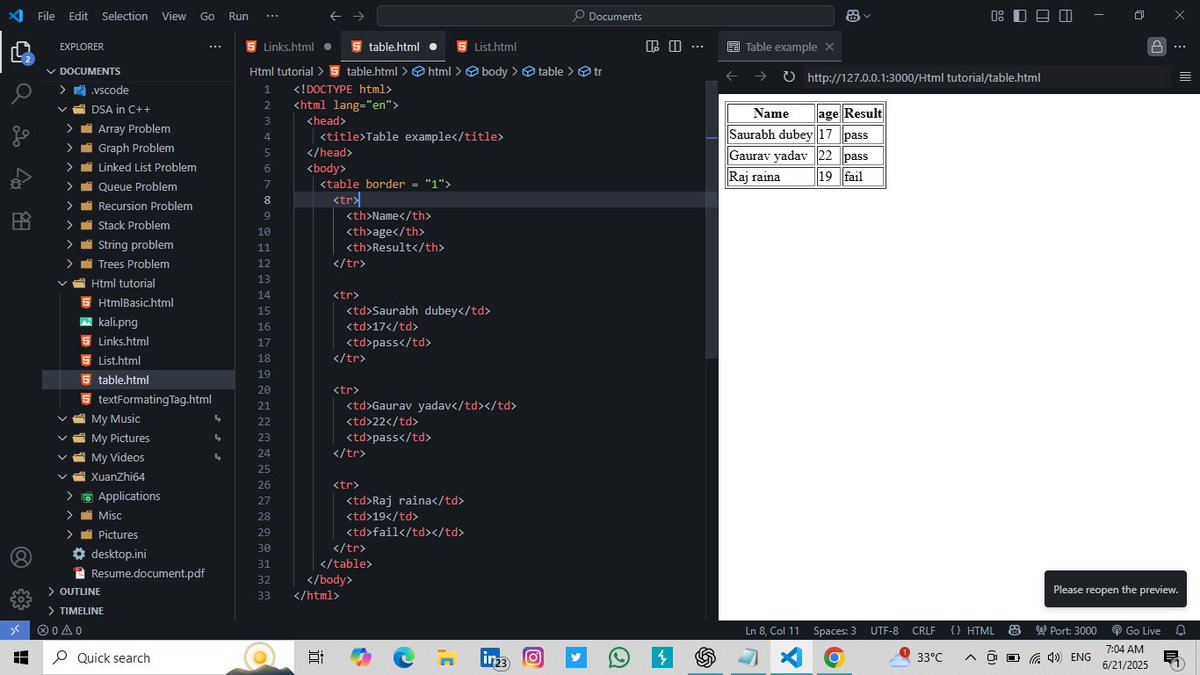Image resolution: width=1200 pixels, height=675 pixels.
Task: Open the Selection menu
Action: pyautogui.click(x=125, y=16)
